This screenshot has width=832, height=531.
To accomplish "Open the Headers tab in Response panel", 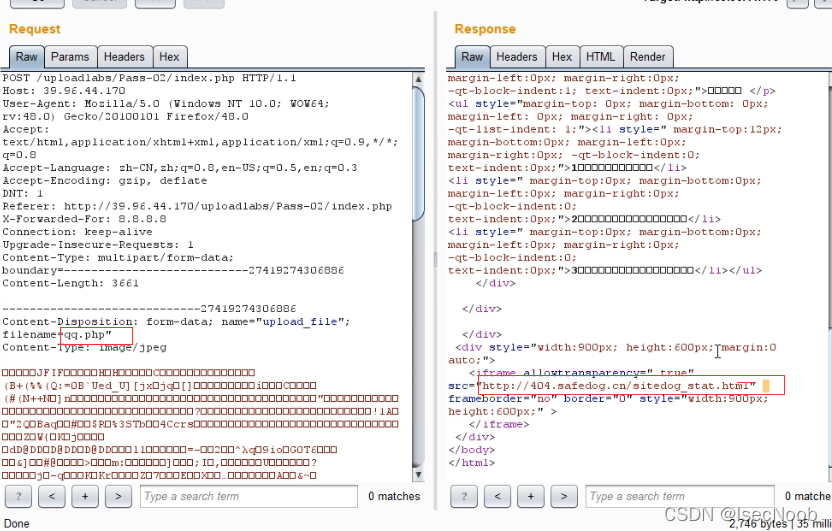I will pyautogui.click(x=517, y=57).
